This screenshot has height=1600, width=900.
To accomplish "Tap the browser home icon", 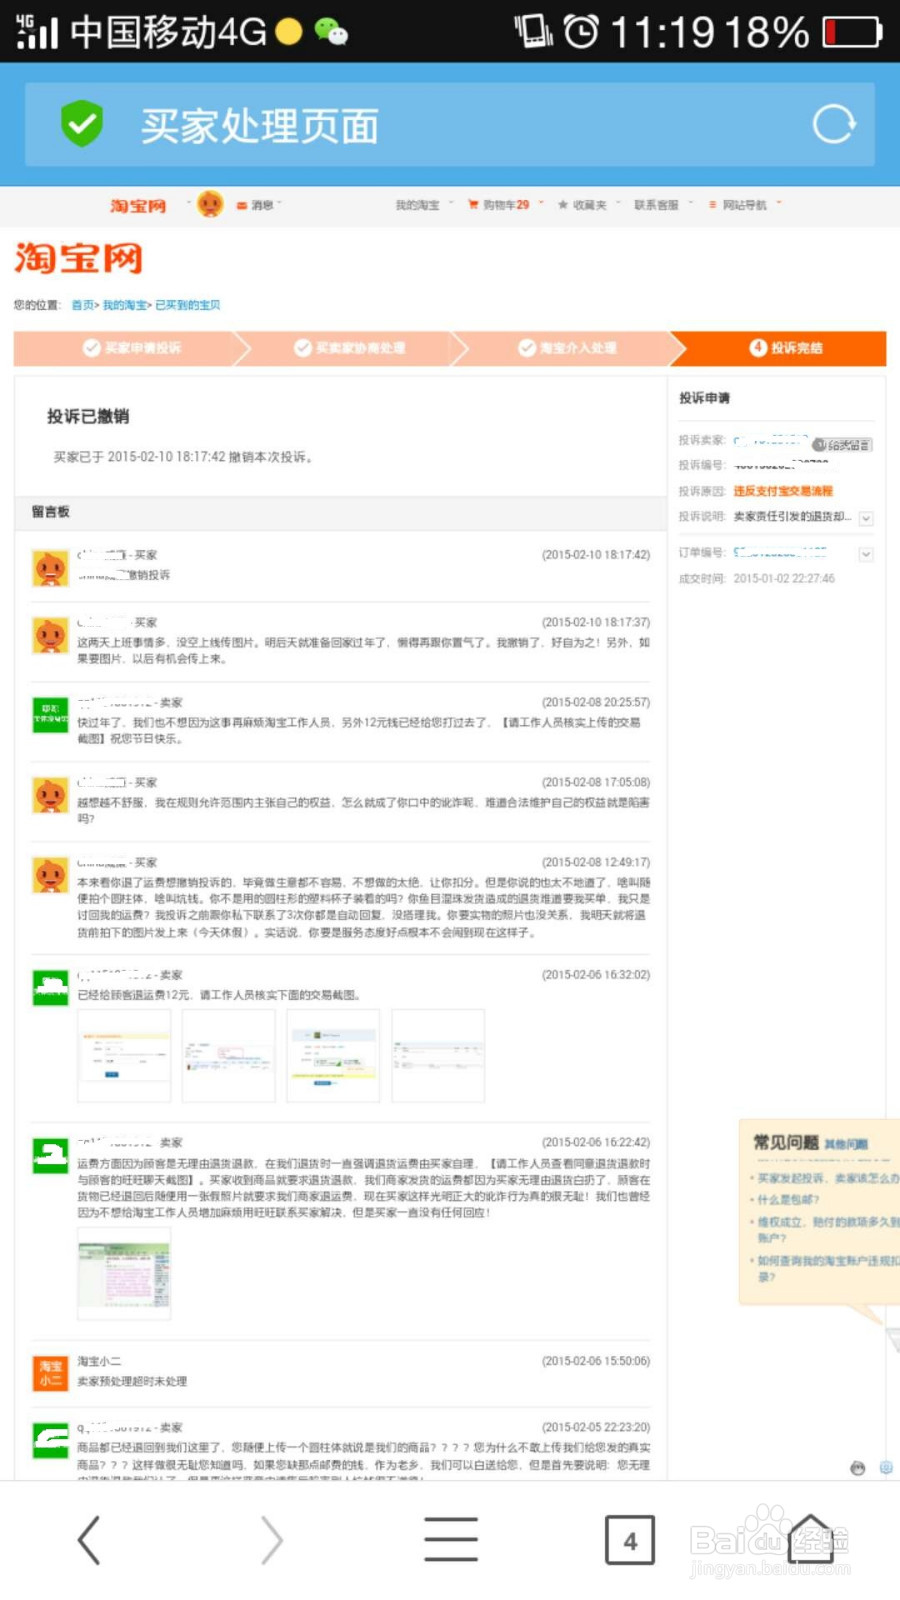I will [x=810, y=1539].
